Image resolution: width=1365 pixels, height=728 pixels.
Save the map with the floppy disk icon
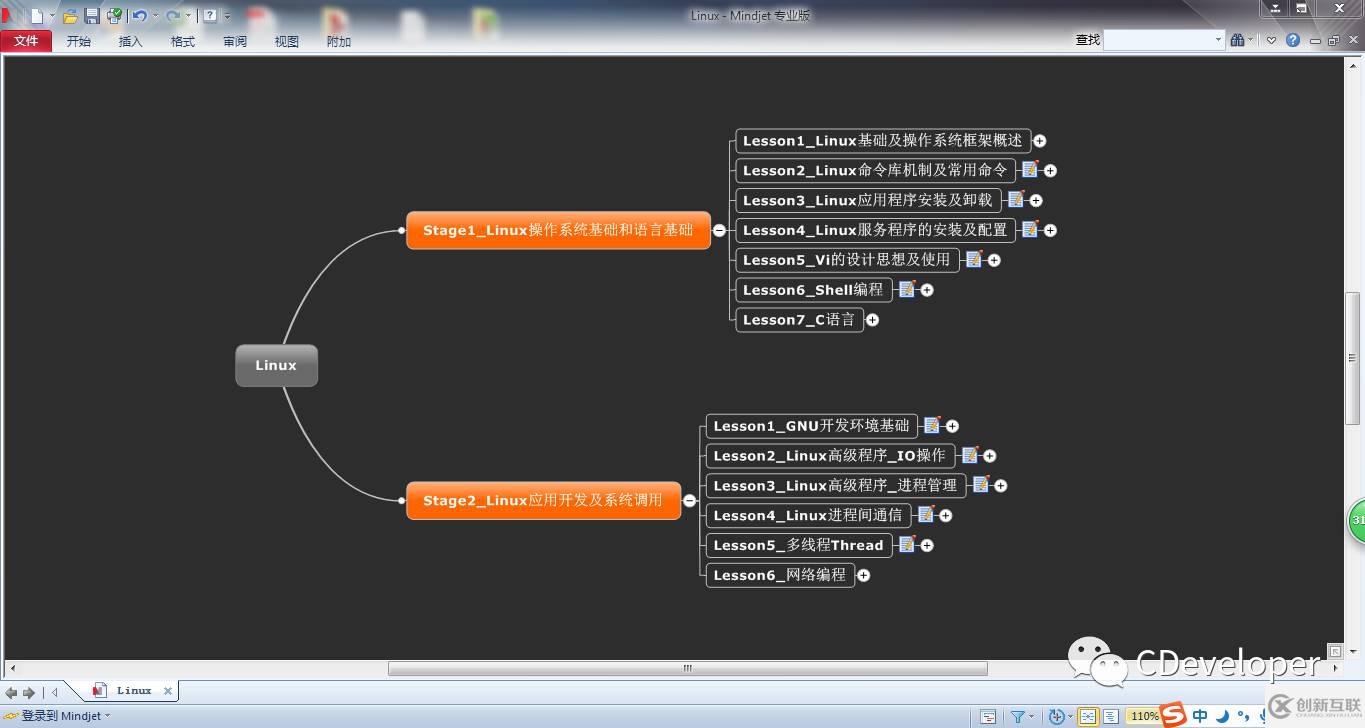(x=92, y=16)
